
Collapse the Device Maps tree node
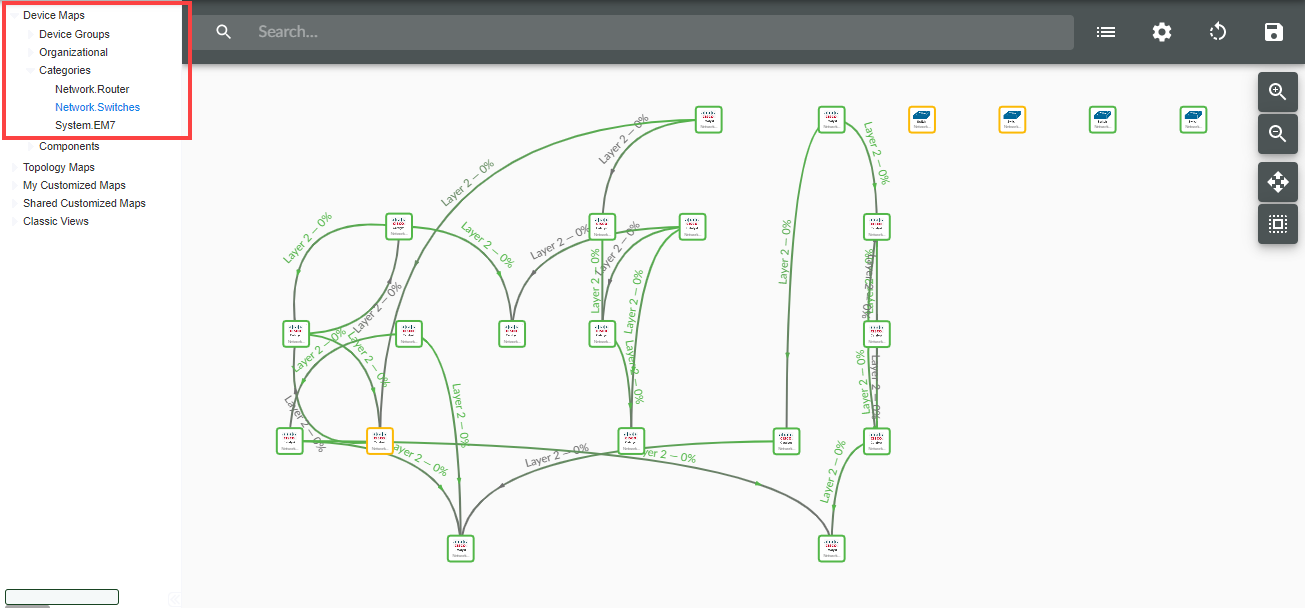pyautogui.click(x=13, y=16)
